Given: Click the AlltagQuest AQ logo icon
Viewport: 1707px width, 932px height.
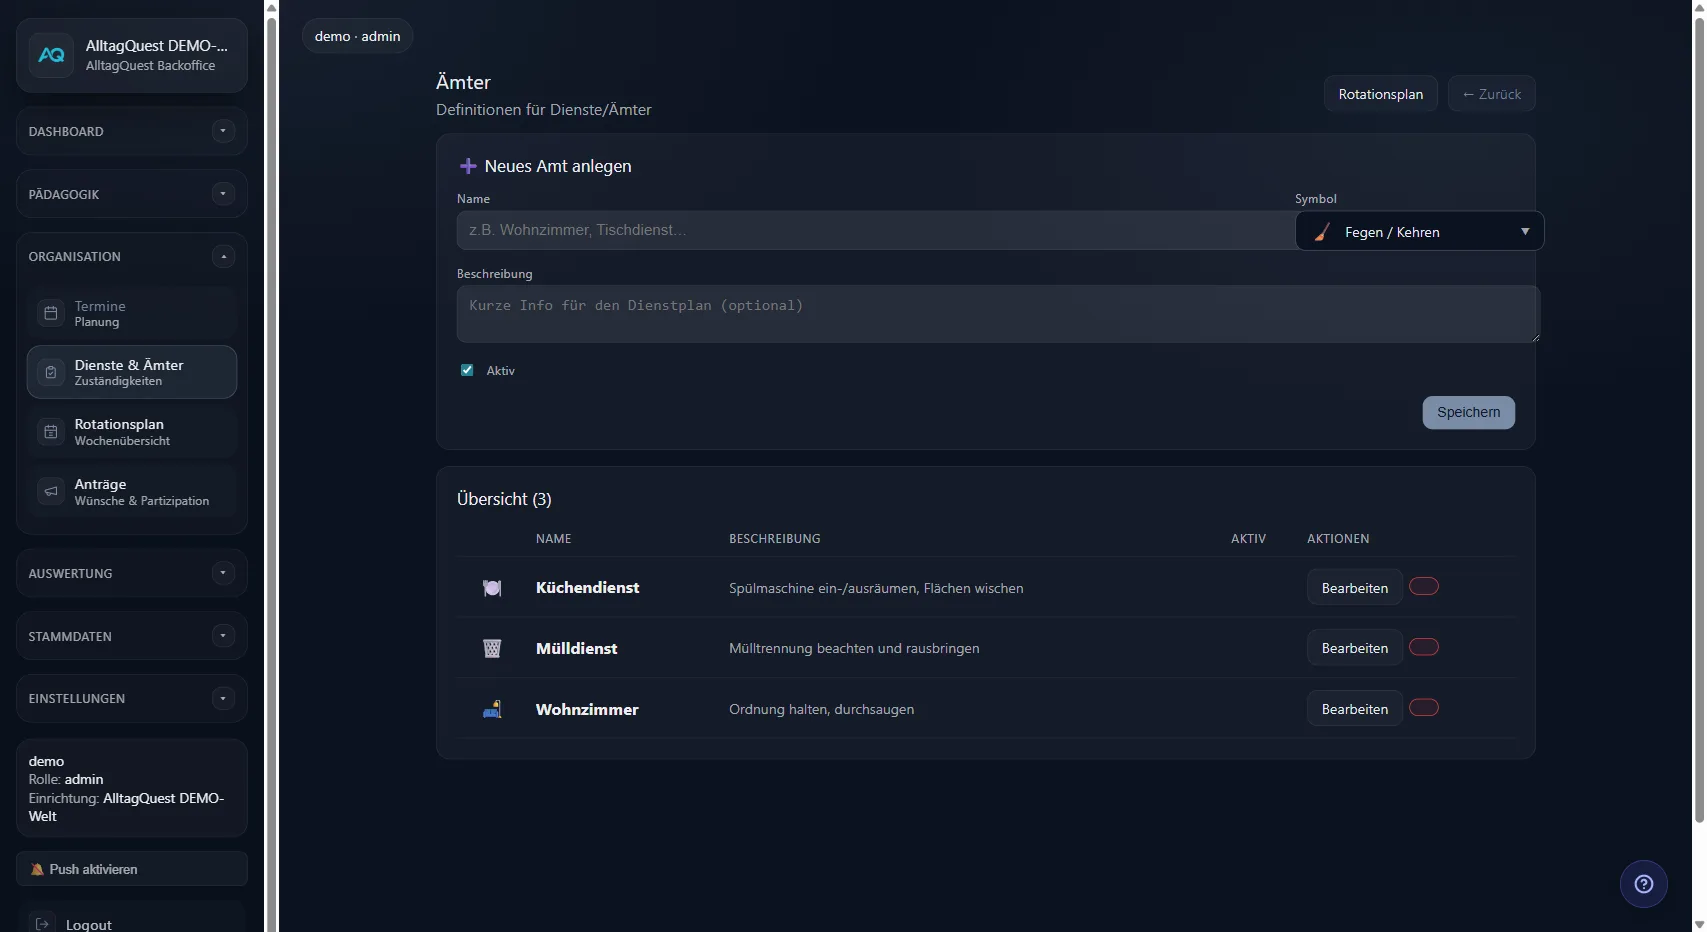Looking at the screenshot, I should point(51,56).
